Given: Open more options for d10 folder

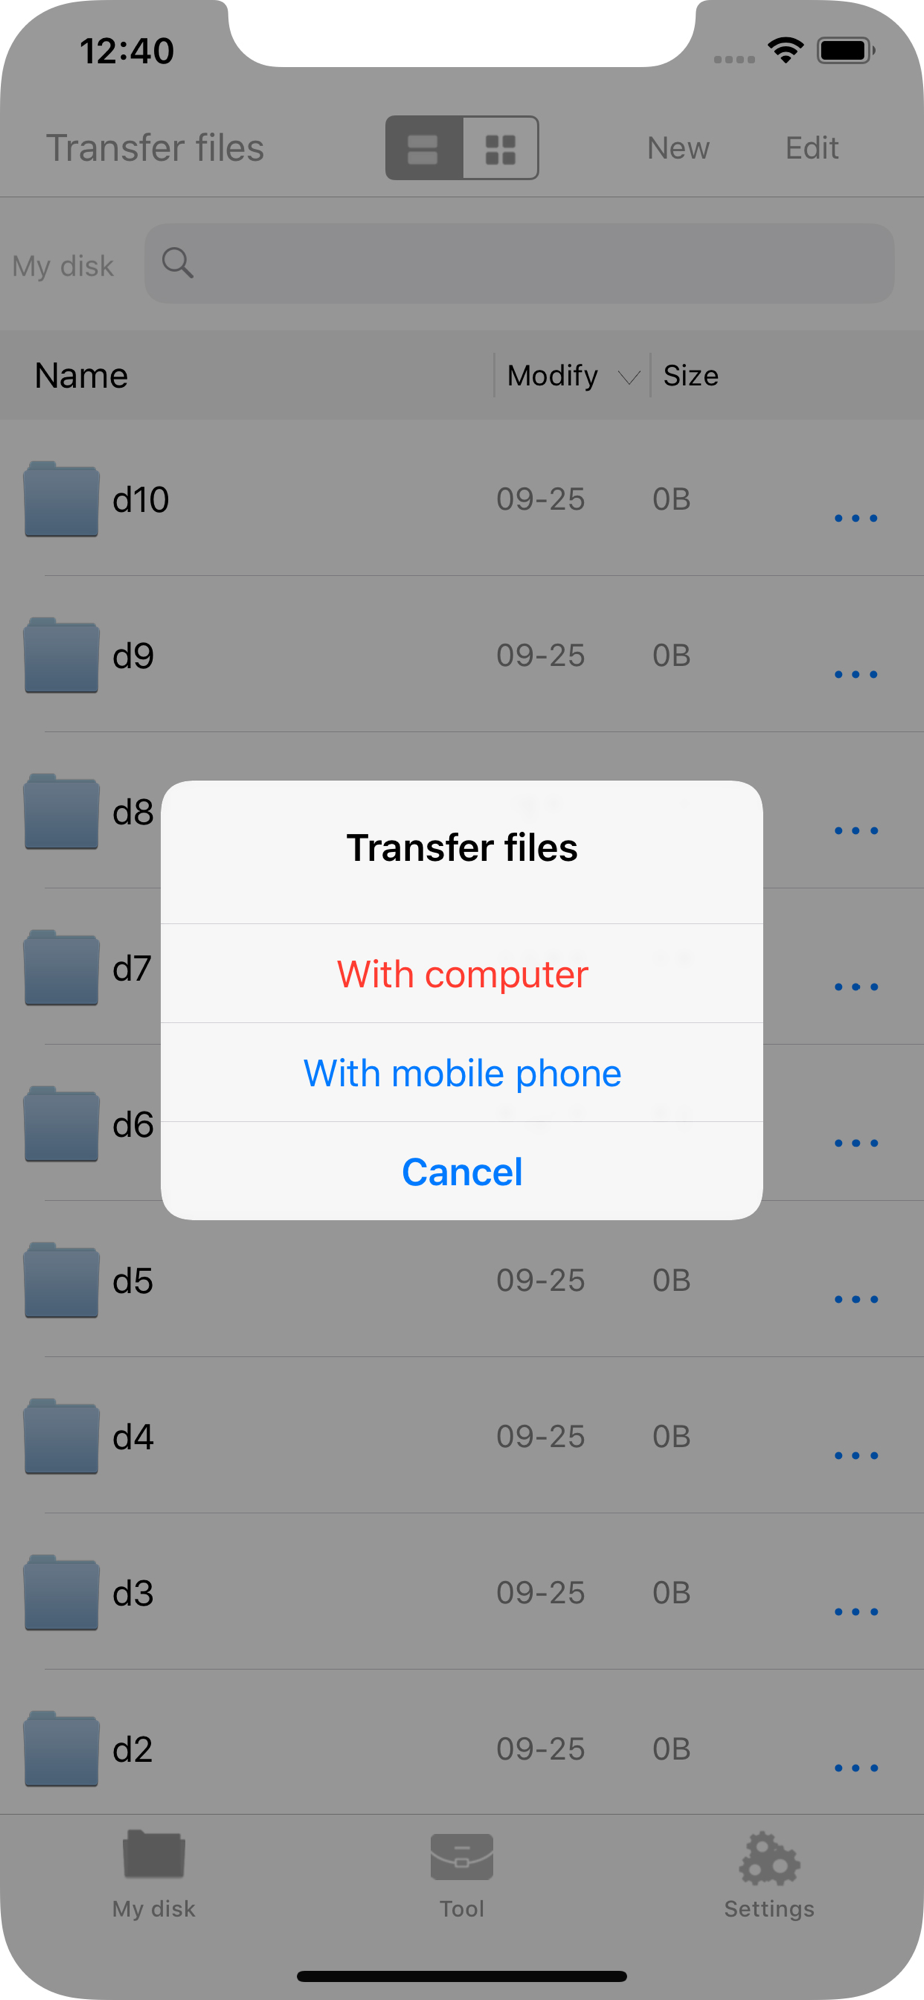Looking at the screenshot, I should point(856,518).
